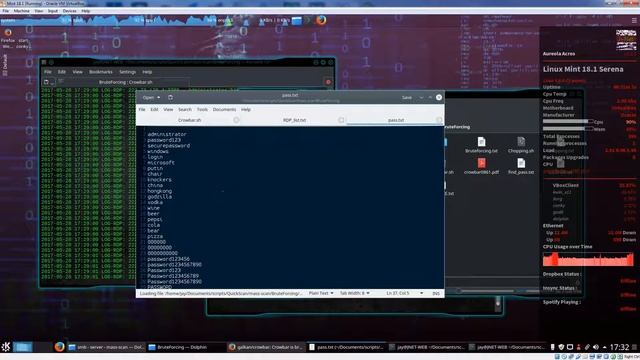This screenshot has height=360, width=640.
Task: Open the Konsole Settings menu
Action: 127,72
